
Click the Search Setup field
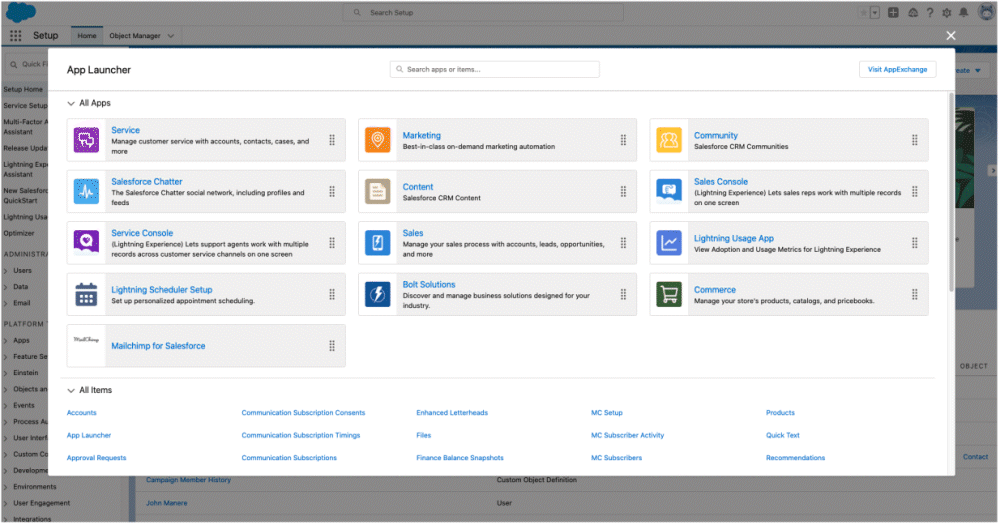[x=483, y=13]
